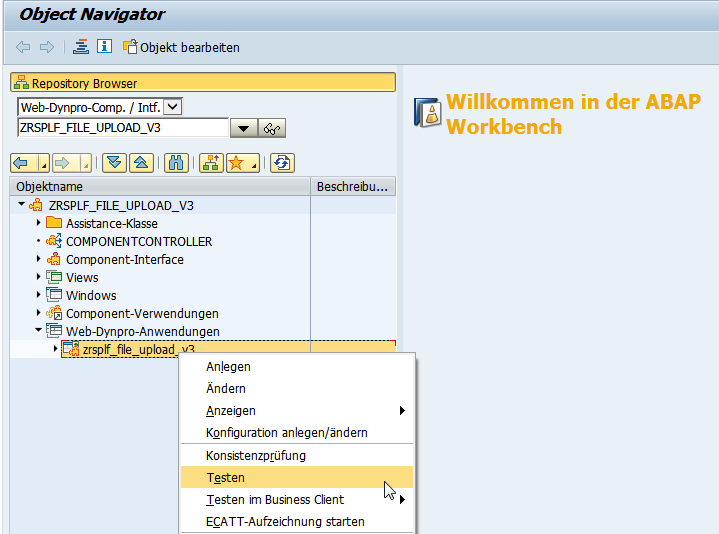Choose Konfiguration anlegen/ändern
Viewport: 719px width, 534px height.
[297, 433]
